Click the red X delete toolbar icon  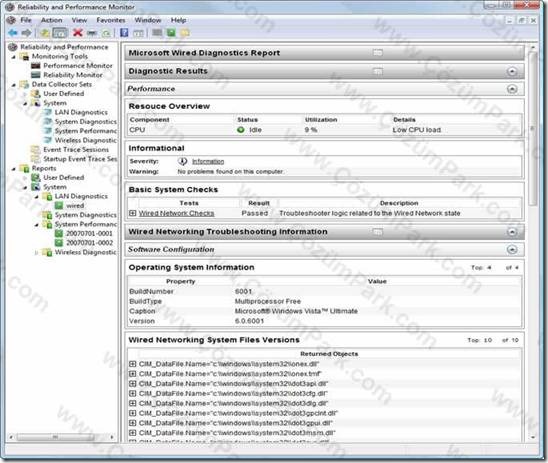(78, 32)
